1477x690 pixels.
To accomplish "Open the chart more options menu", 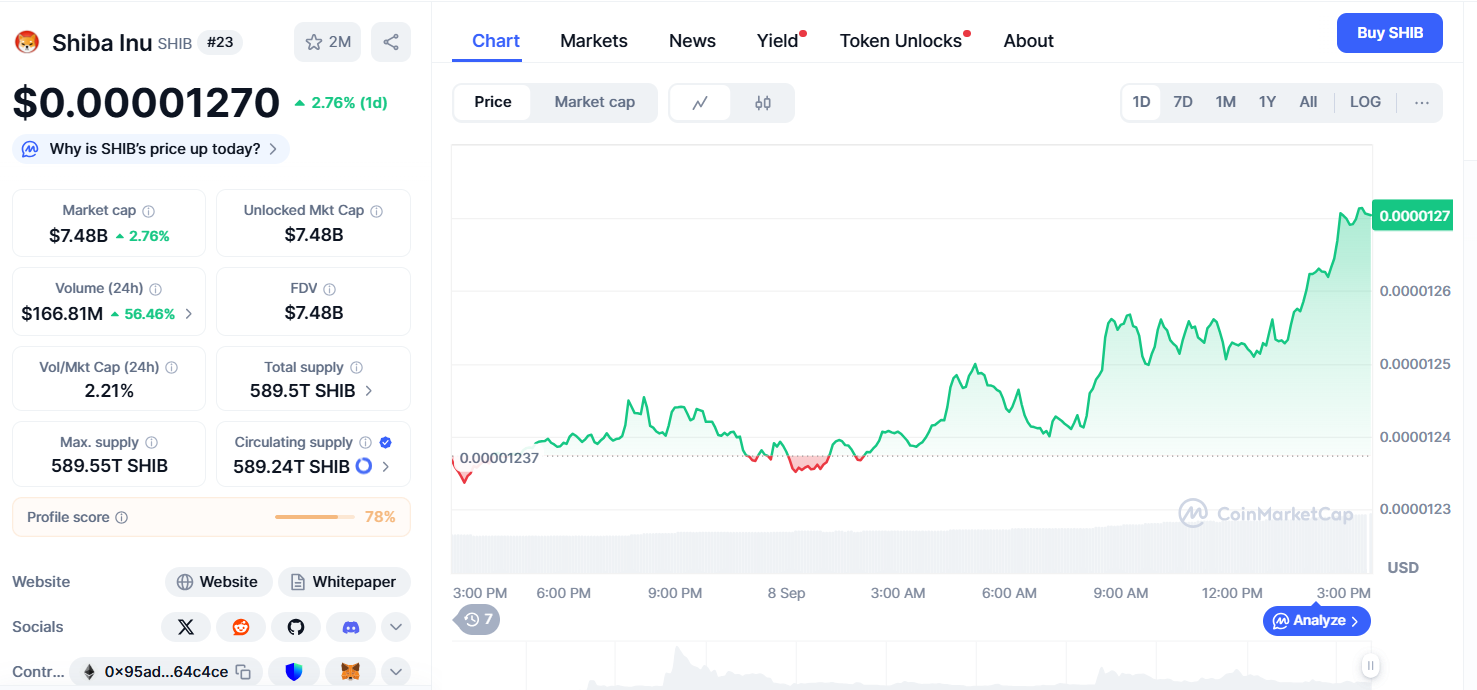I will click(x=1422, y=102).
